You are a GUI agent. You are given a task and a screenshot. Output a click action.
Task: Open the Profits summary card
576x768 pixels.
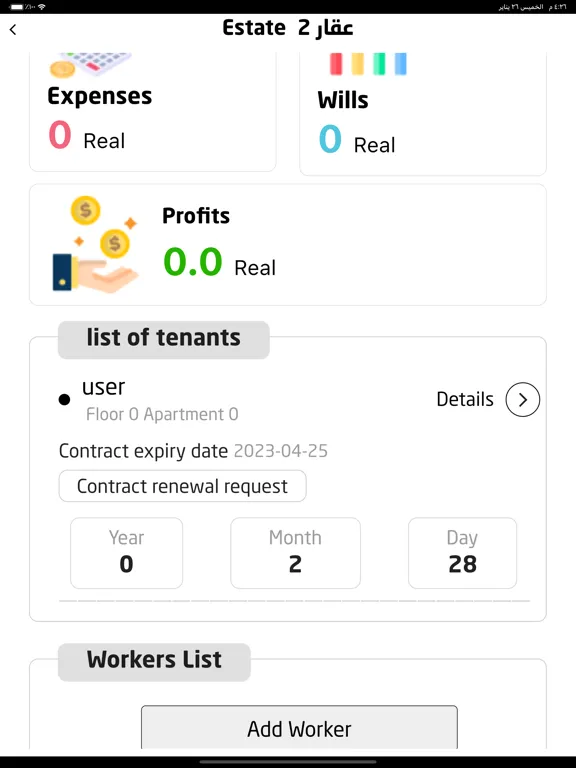pos(288,244)
